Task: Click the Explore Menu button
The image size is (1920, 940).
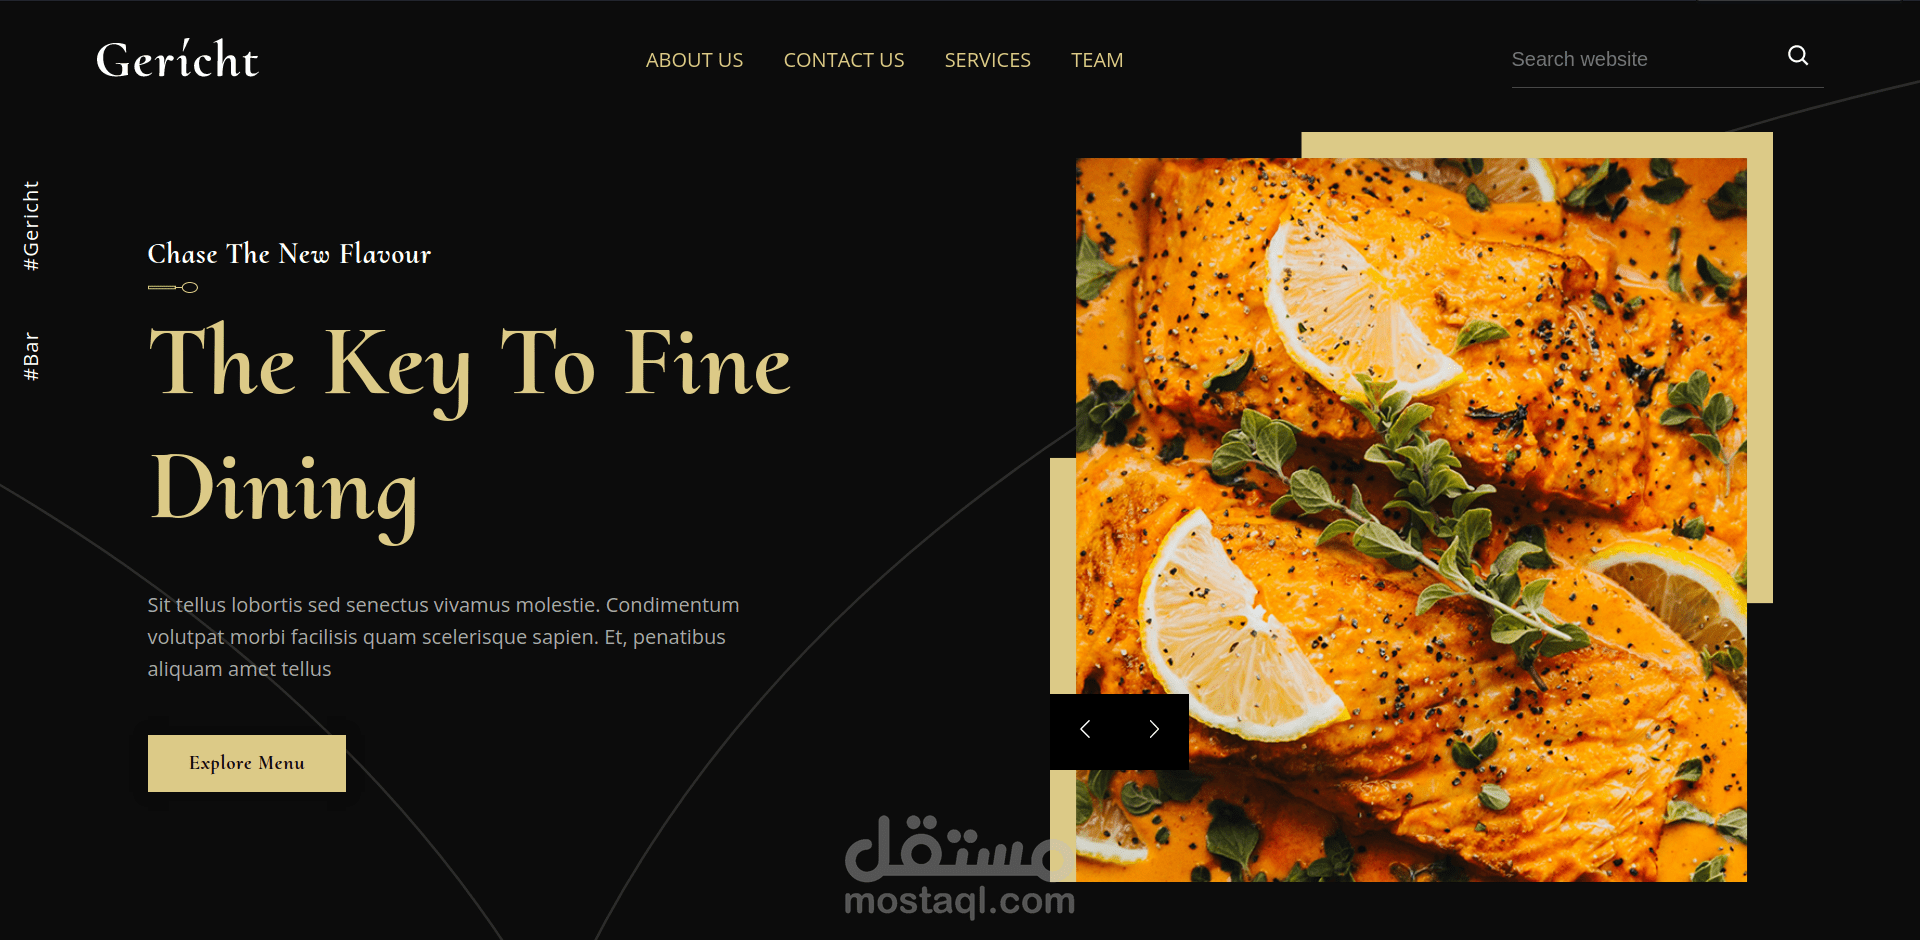Action: 247,763
